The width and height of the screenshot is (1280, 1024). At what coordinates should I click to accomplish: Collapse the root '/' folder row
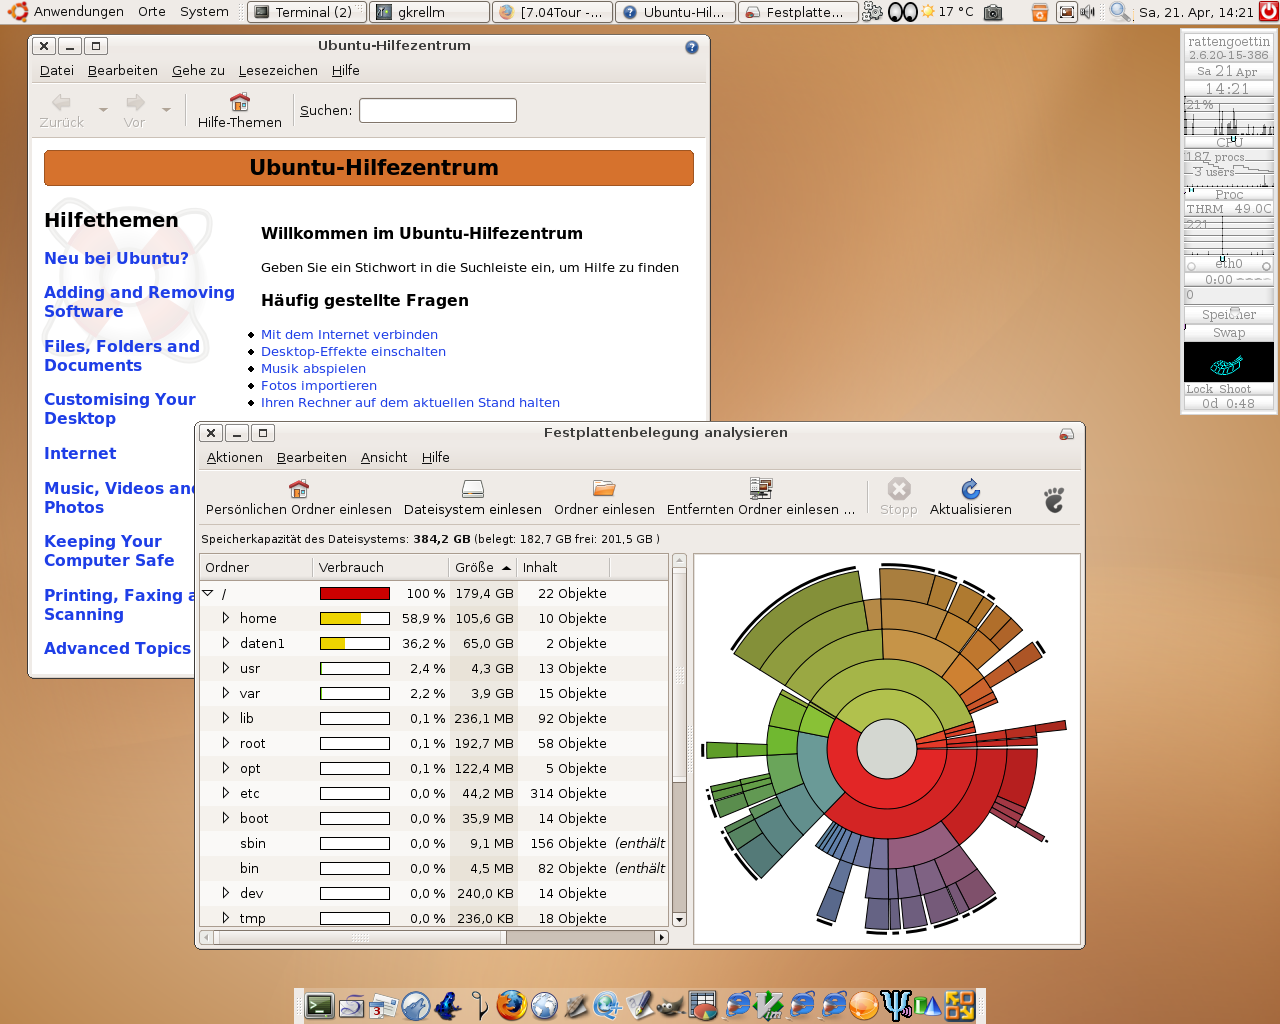[x=208, y=593]
